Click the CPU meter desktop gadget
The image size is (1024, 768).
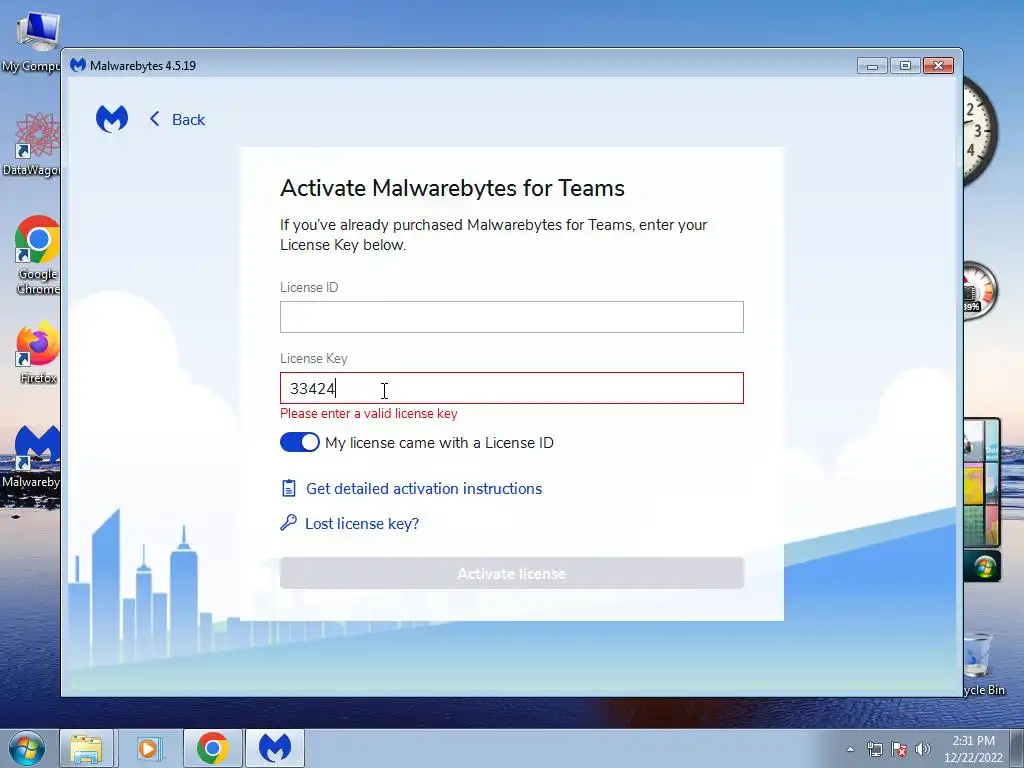pos(980,291)
